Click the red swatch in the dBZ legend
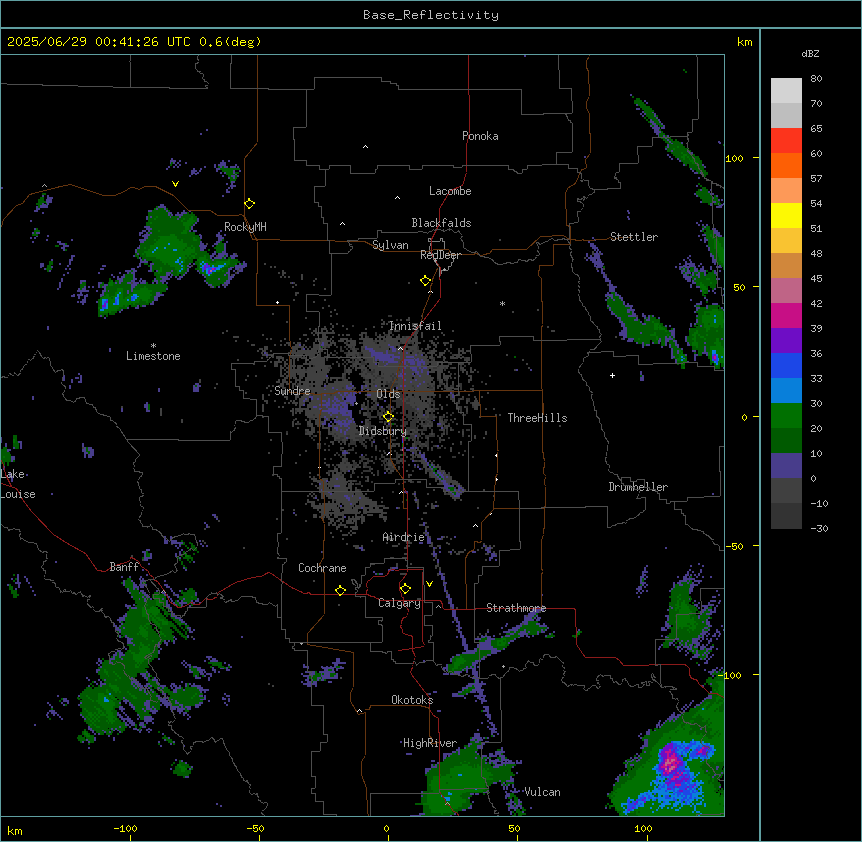Screen dimensions: 862x842 786,140
